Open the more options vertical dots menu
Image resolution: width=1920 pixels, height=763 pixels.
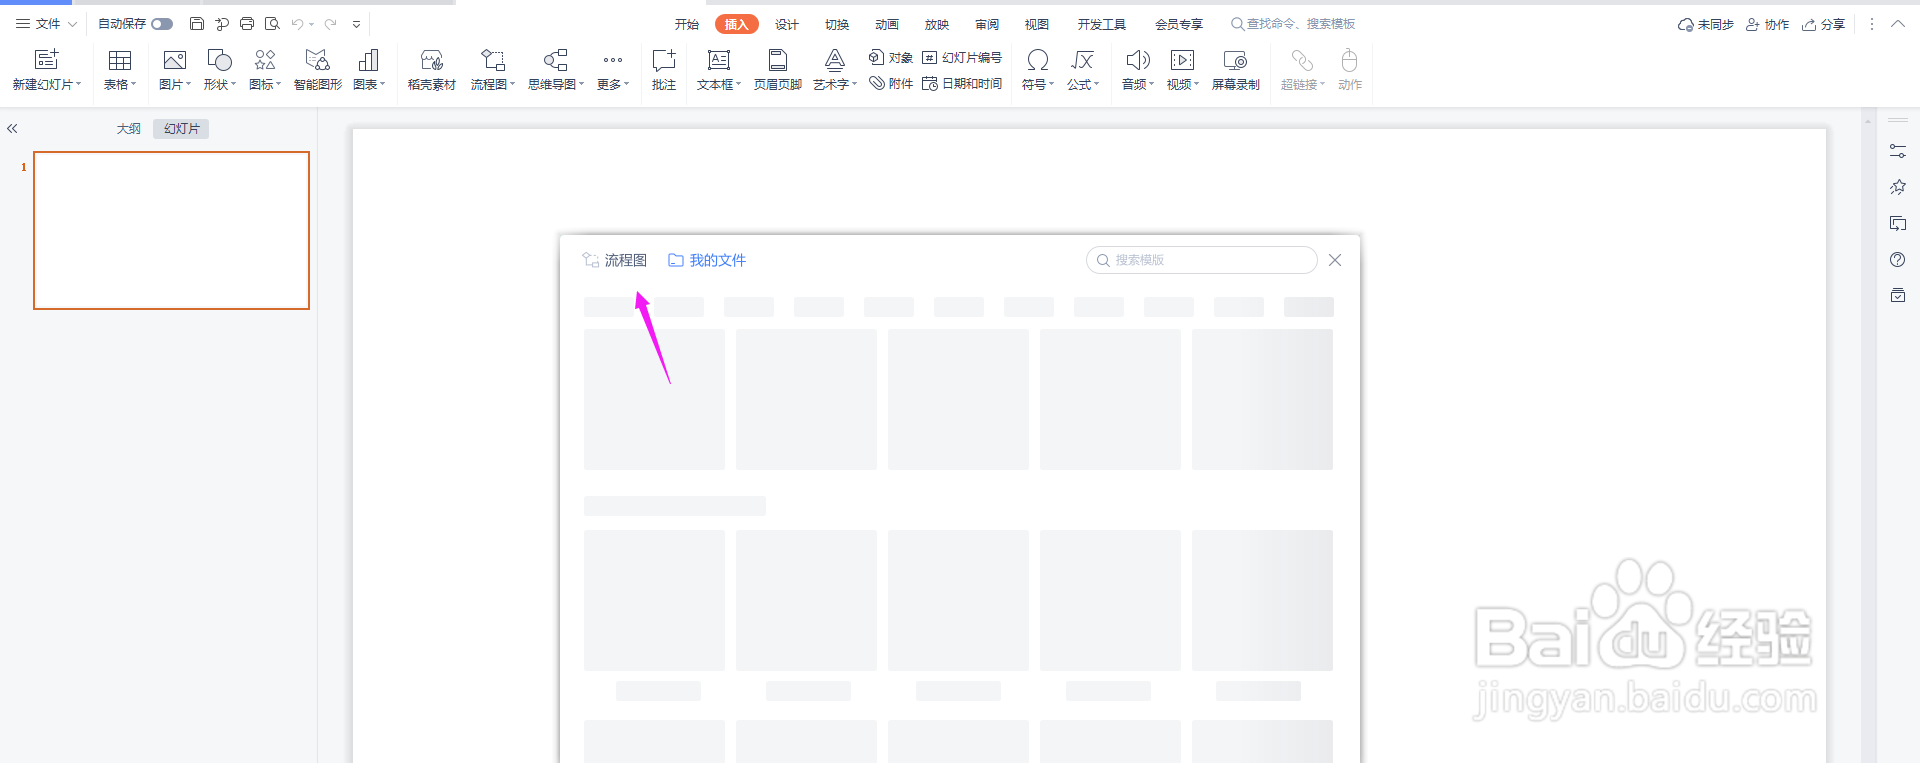tap(1872, 24)
